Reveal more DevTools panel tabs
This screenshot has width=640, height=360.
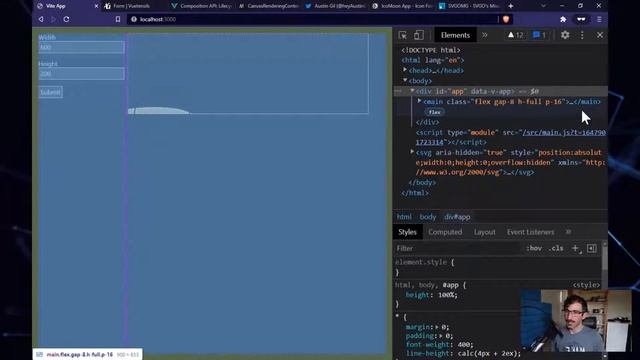click(484, 35)
